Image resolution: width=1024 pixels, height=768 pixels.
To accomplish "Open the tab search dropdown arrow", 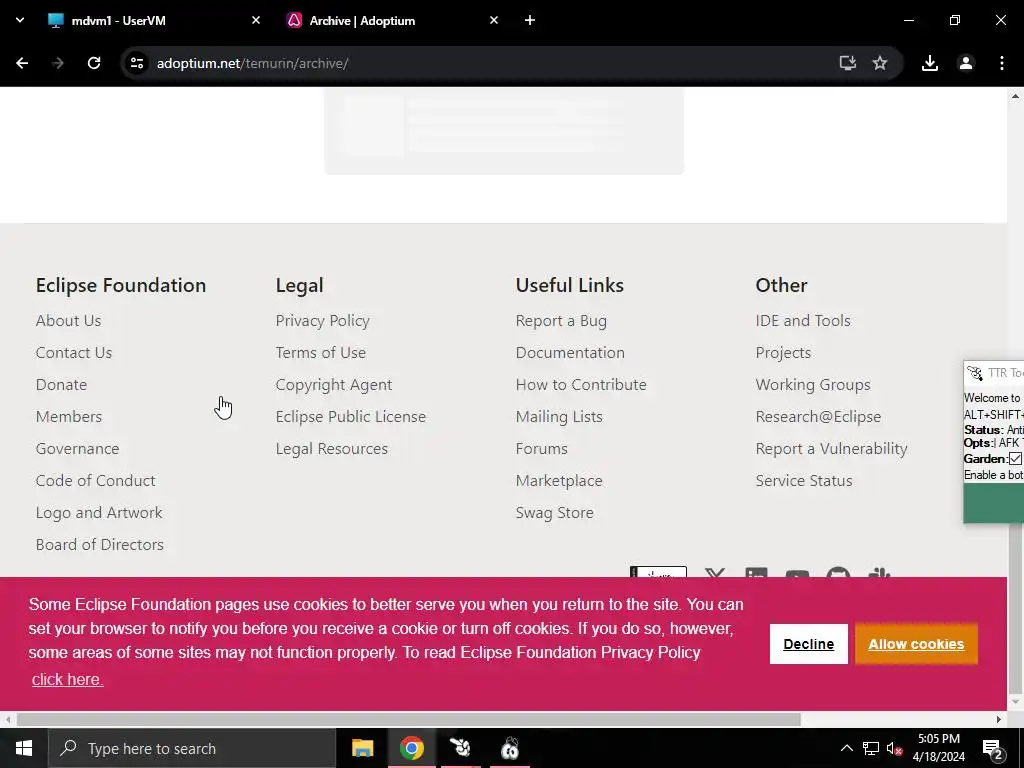I will (20, 20).
